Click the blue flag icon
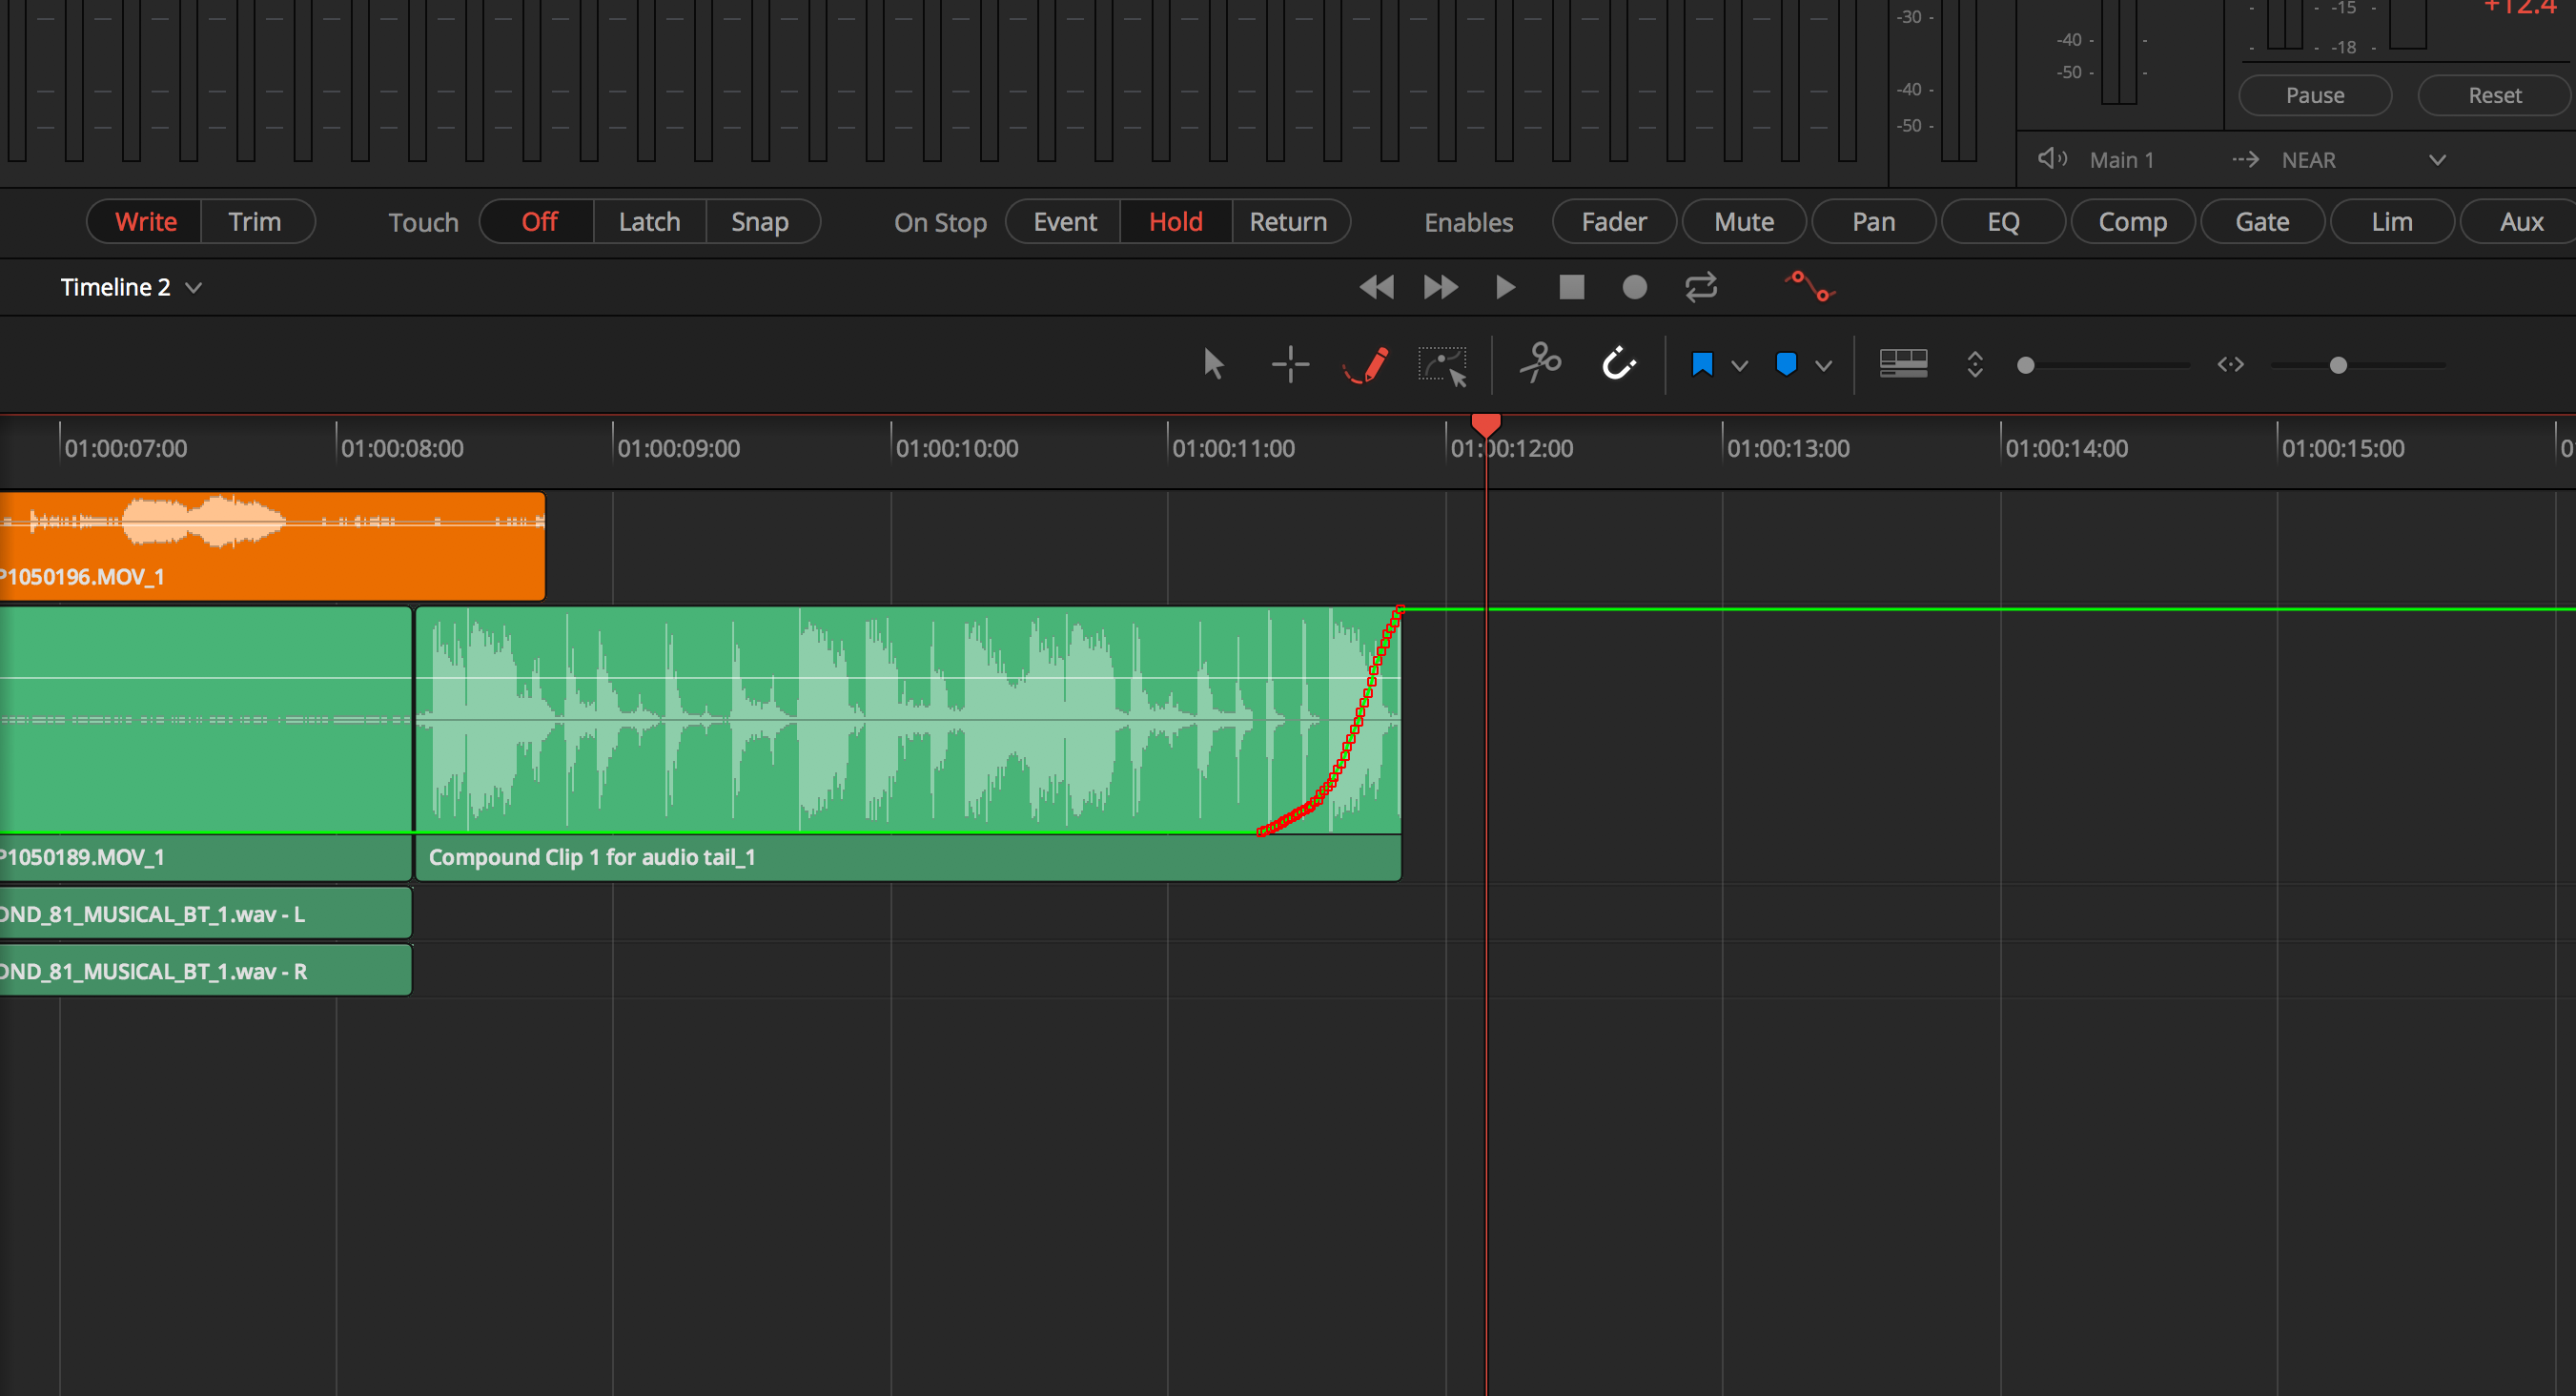 (x=1702, y=364)
